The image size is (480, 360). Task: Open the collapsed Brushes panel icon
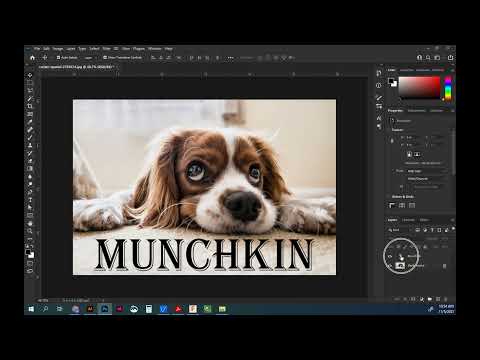379,98
